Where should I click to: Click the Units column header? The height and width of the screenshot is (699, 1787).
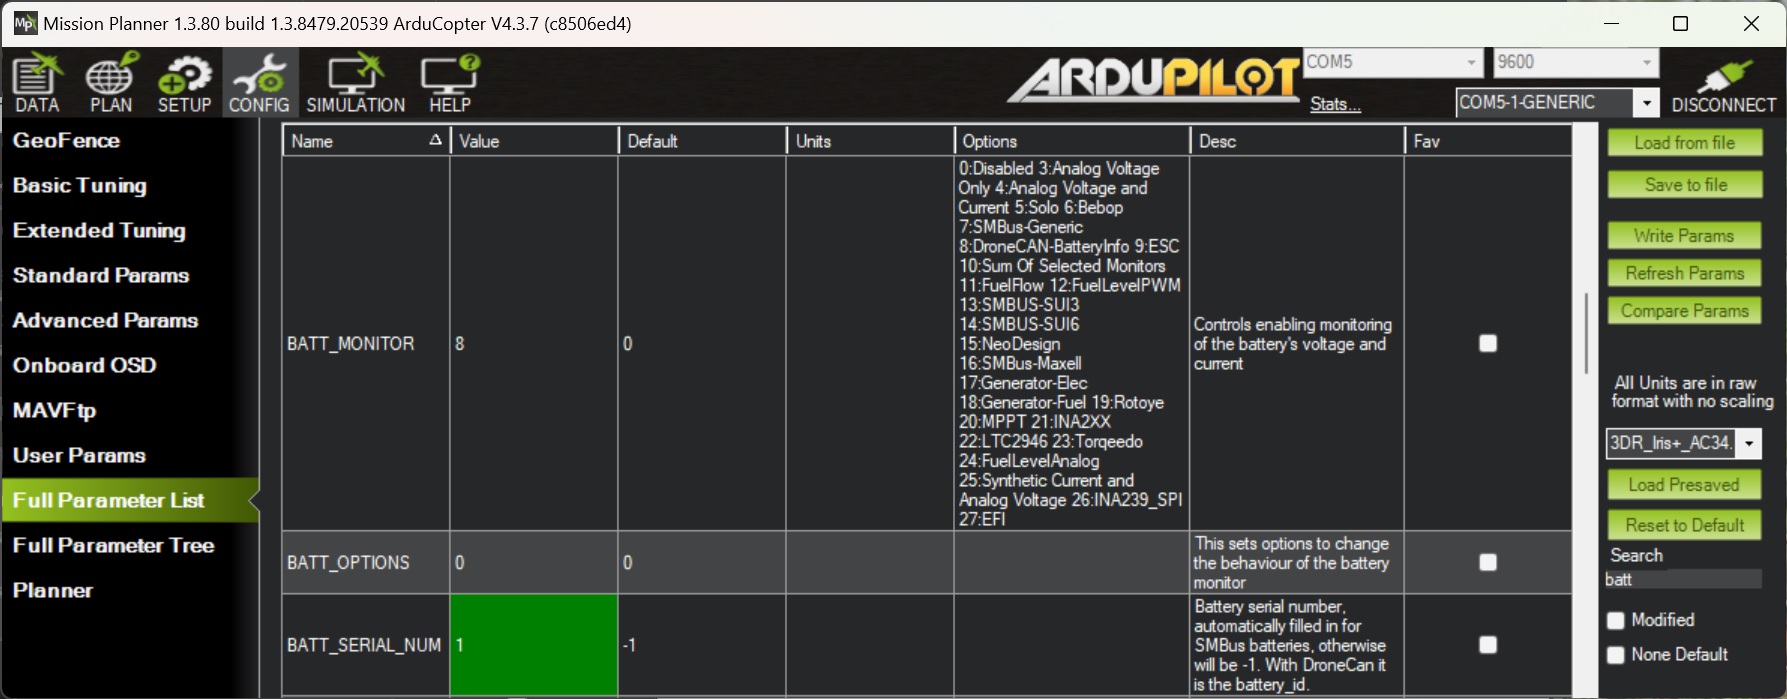tap(870, 141)
